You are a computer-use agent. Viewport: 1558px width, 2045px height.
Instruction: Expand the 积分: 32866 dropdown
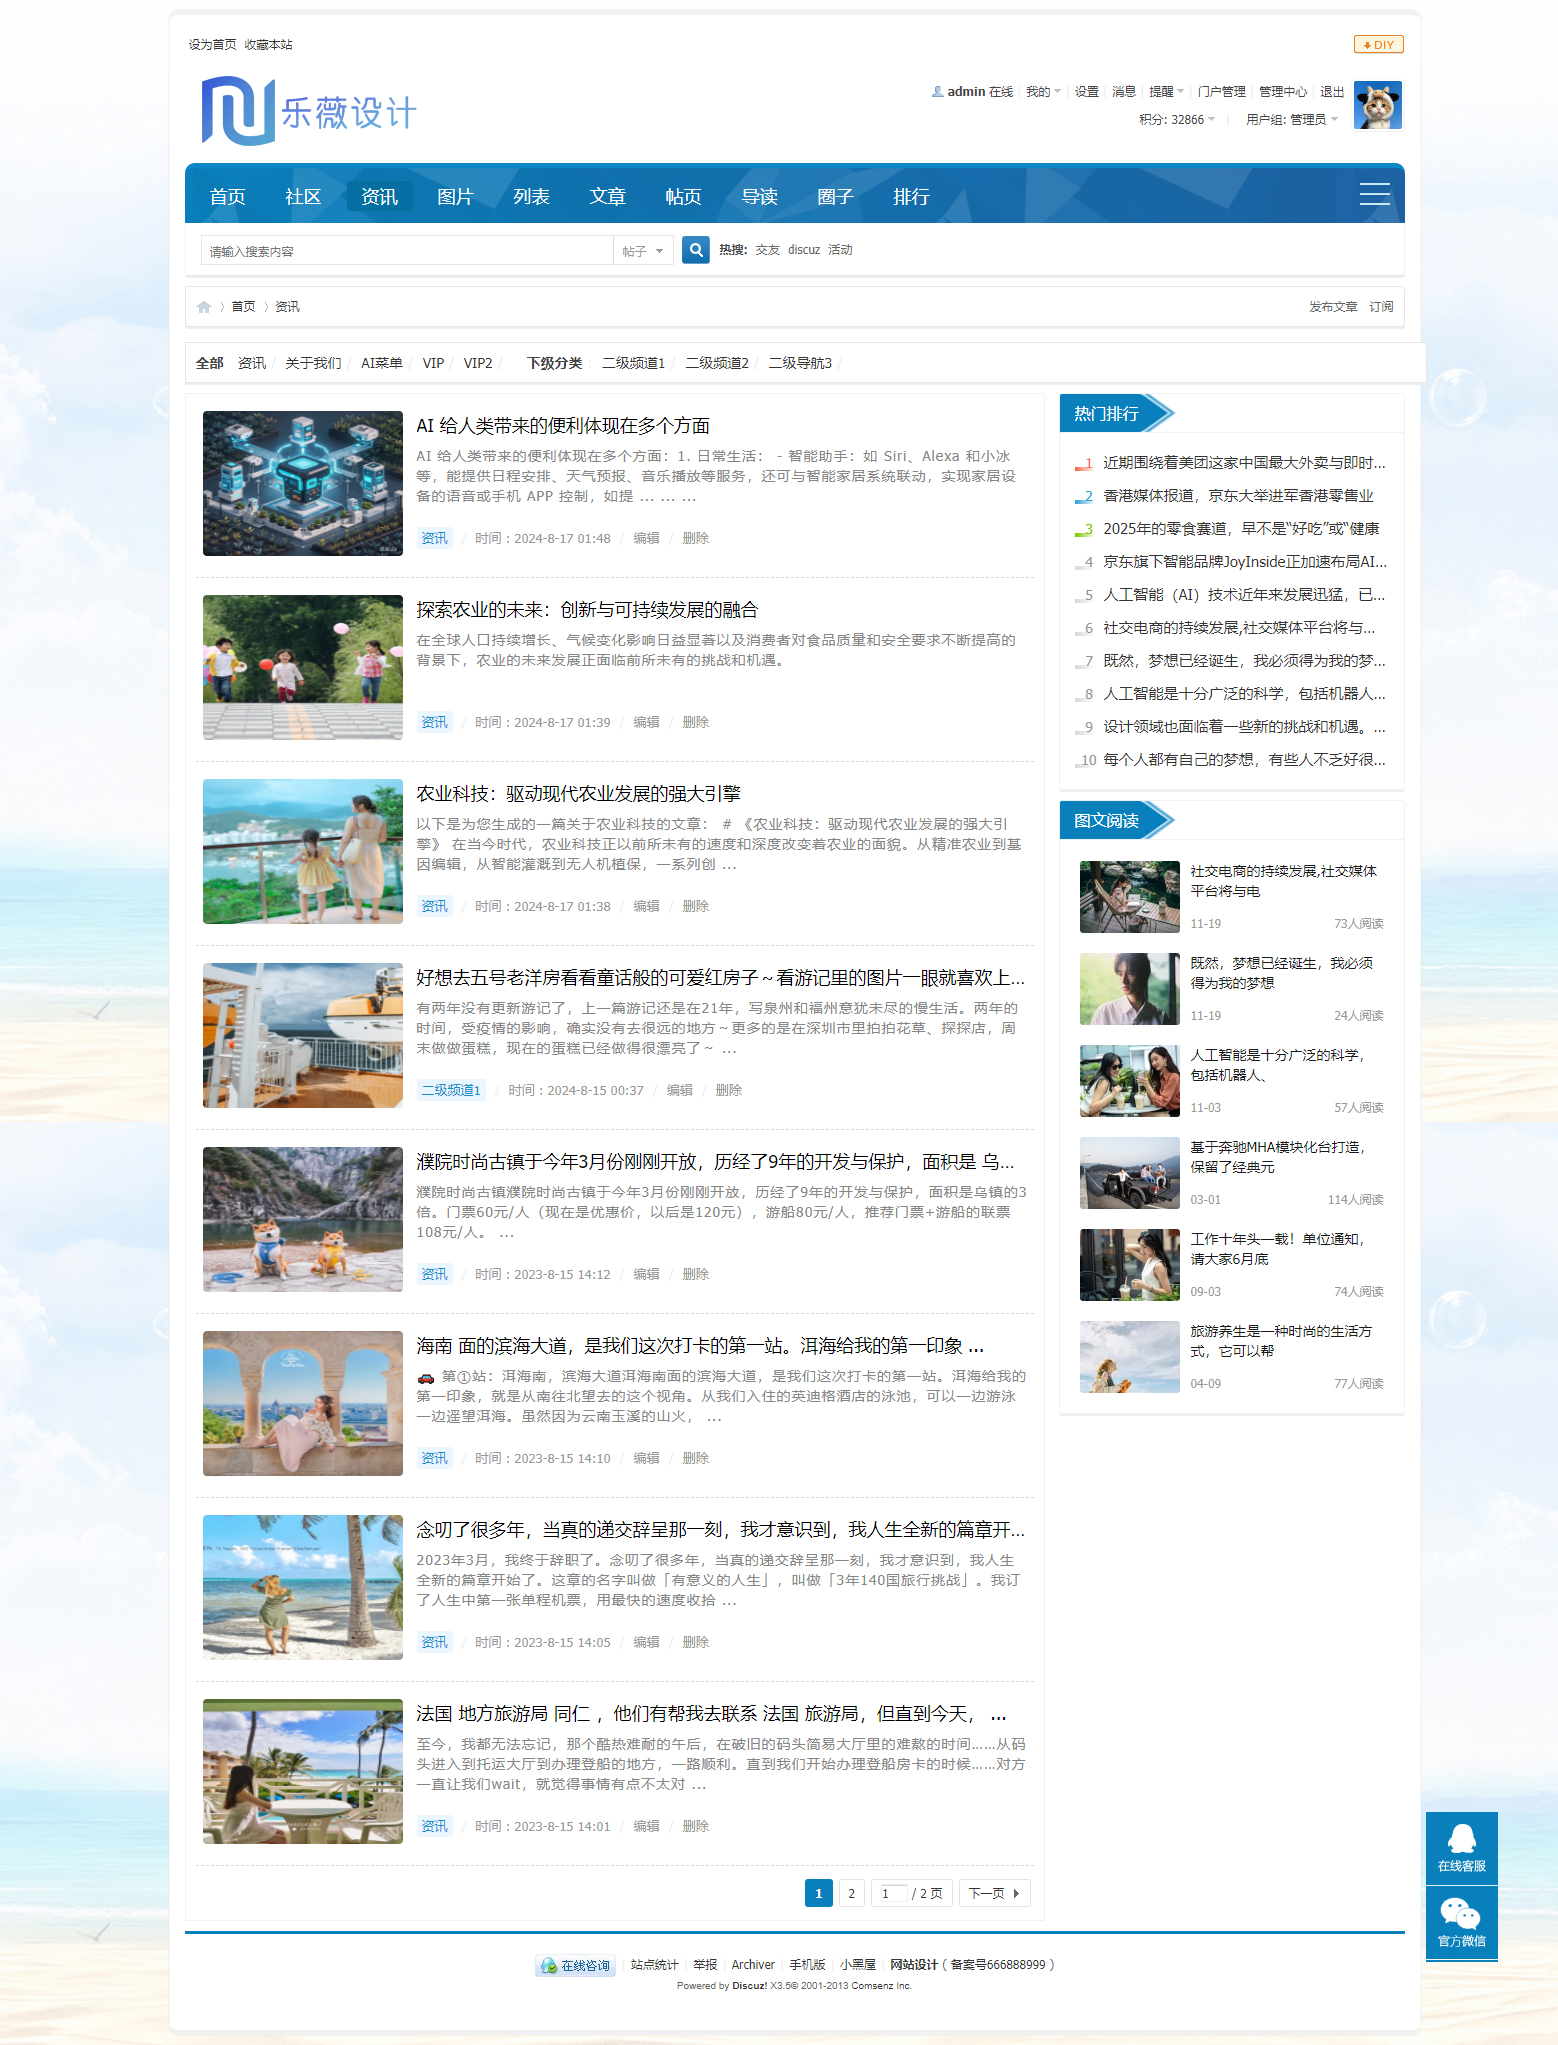point(1177,120)
